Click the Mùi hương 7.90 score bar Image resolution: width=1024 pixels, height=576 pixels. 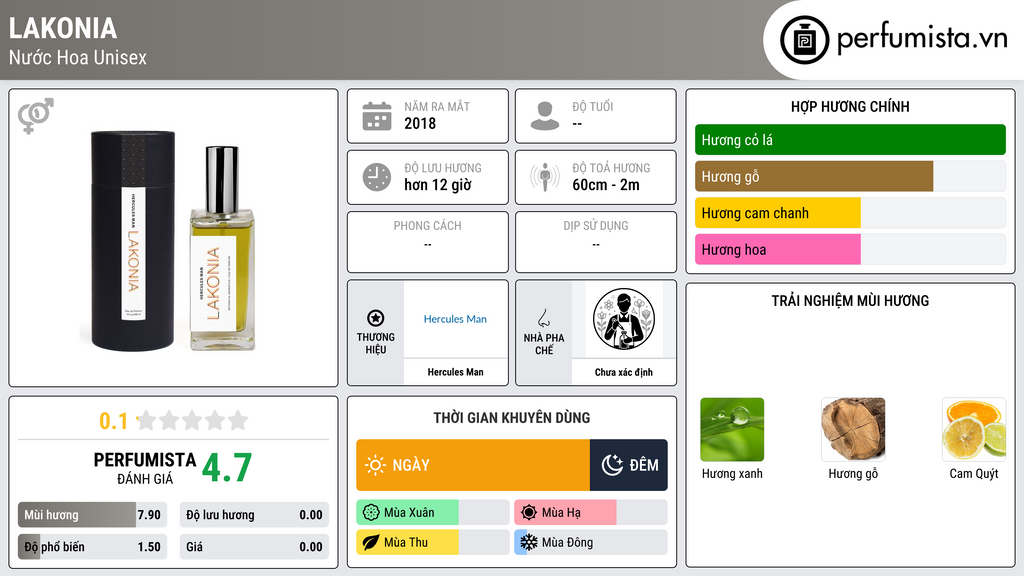point(92,515)
